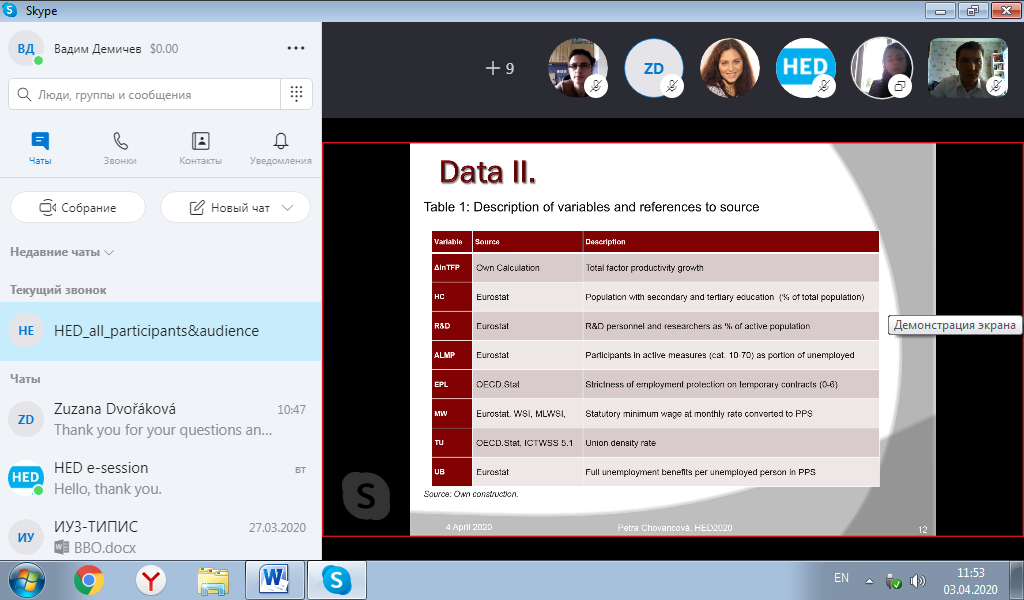Click the volume speaker tray icon
The width and height of the screenshot is (1024, 600).
[x=918, y=580]
